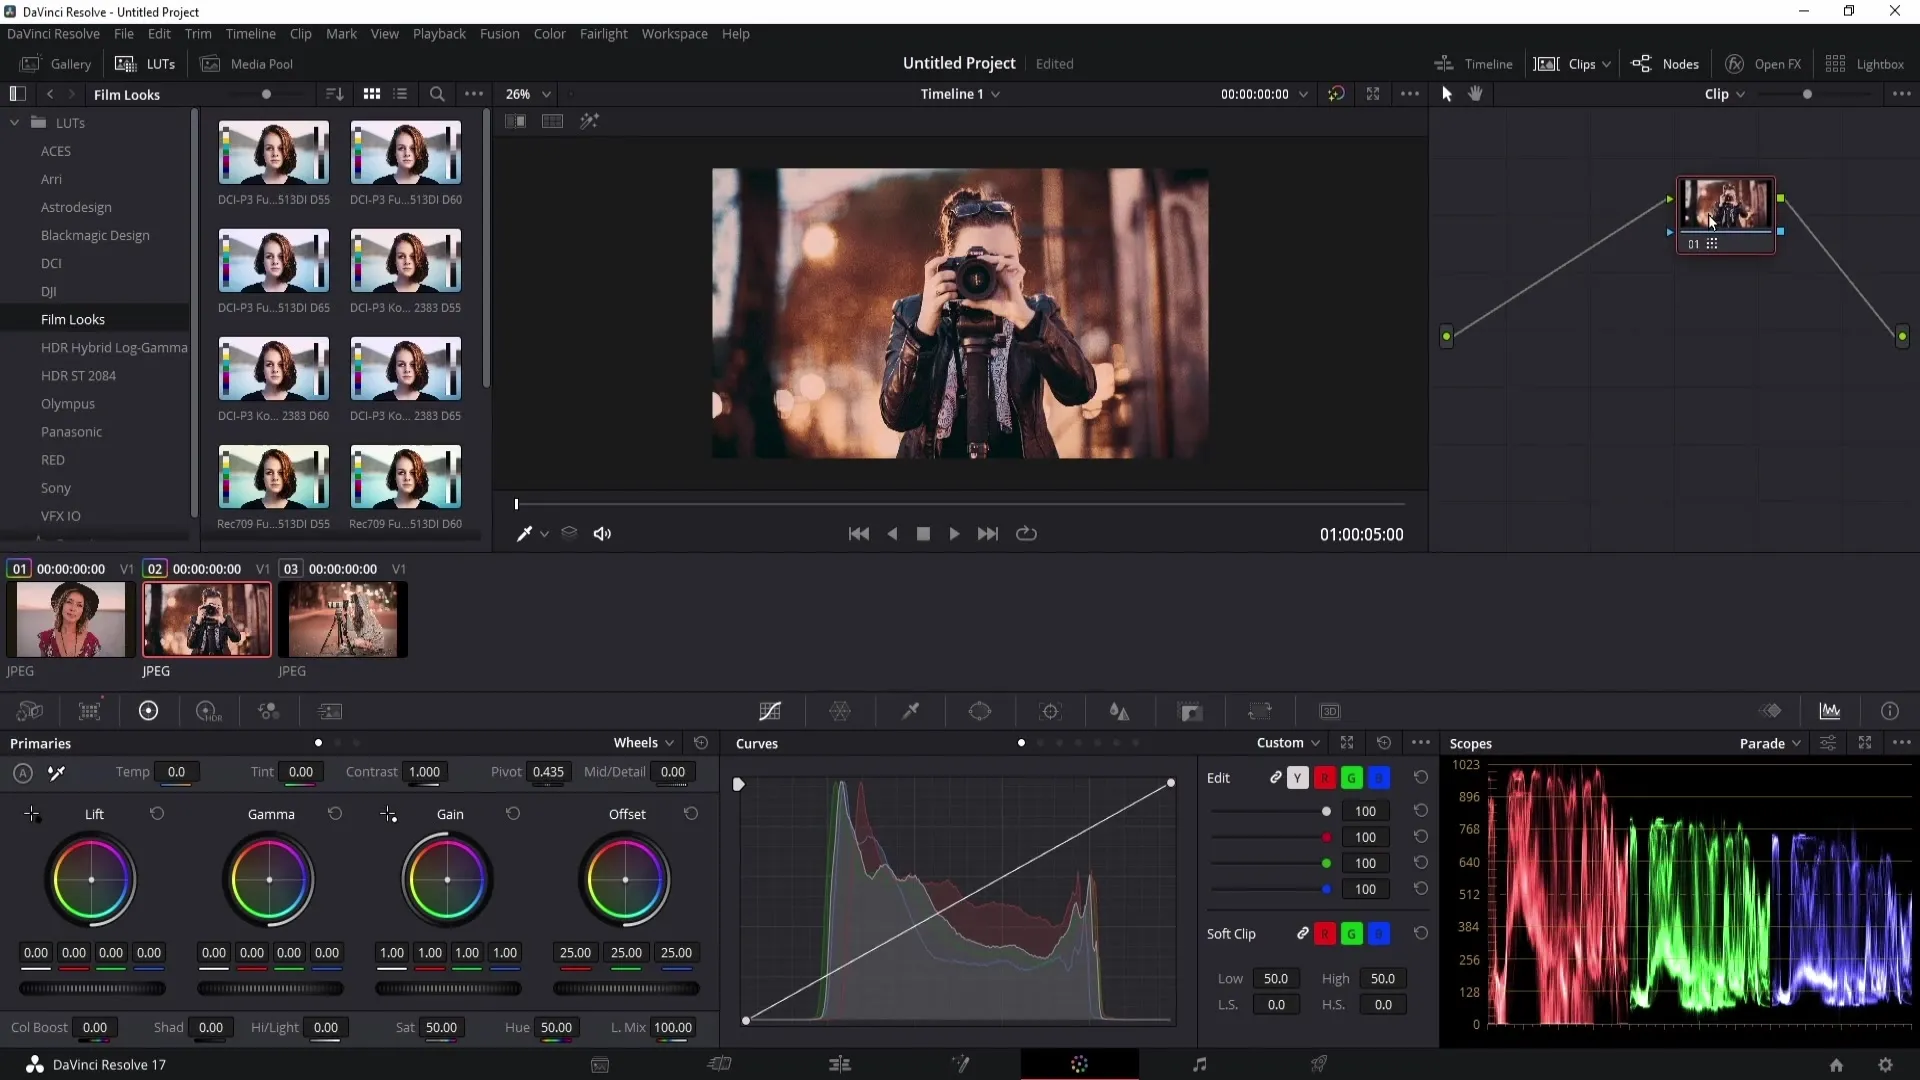Image resolution: width=1920 pixels, height=1080 pixels.
Task: Open the viewer zoom 26% dropdown
Action: [x=528, y=94]
